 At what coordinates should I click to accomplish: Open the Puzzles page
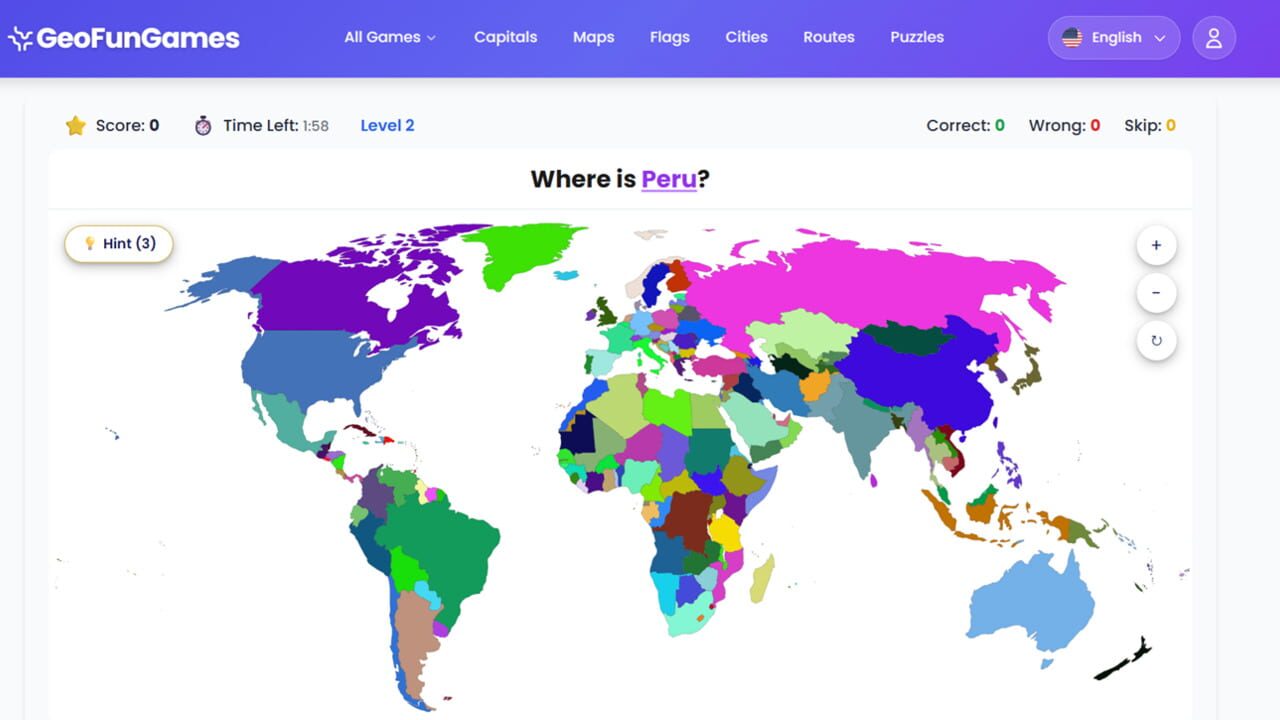pyautogui.click(x=917, y=37)
